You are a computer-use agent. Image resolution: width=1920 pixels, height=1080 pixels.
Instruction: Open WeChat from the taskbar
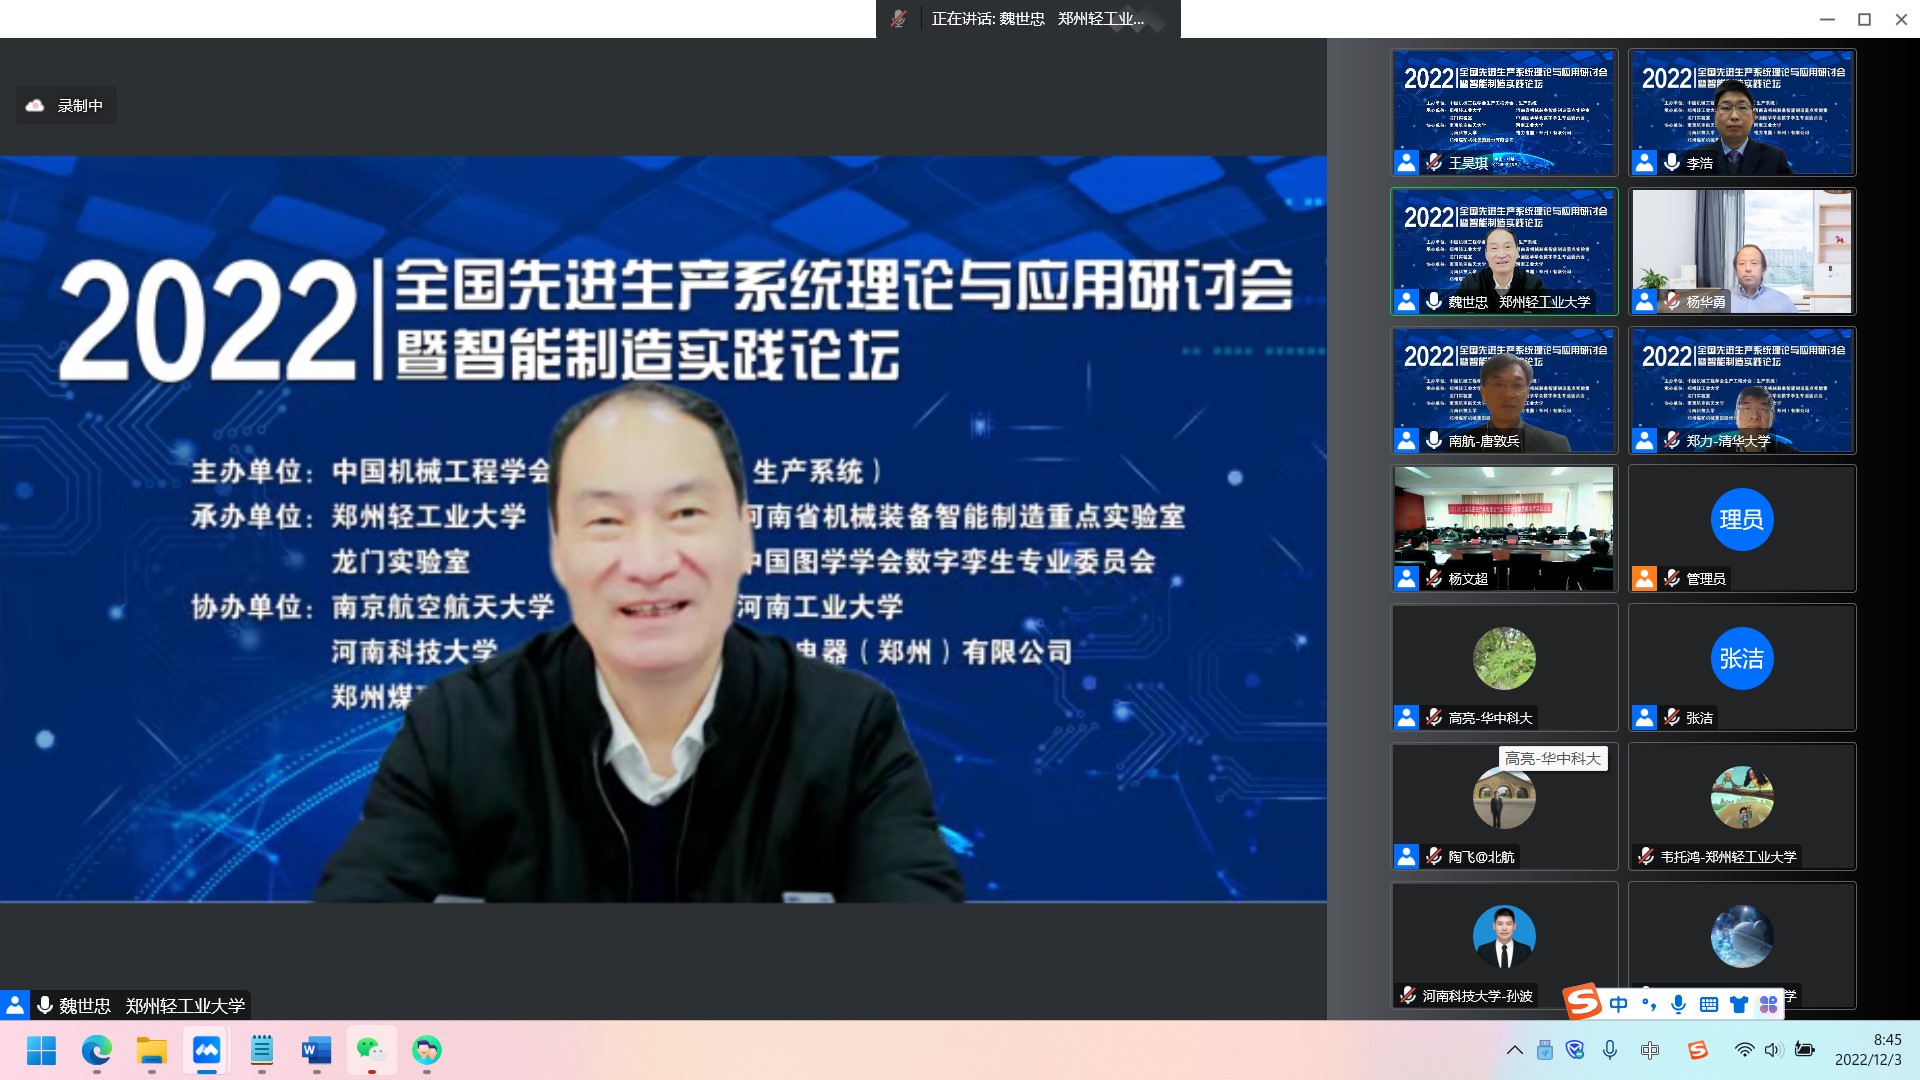click(x=371, y=1050)
